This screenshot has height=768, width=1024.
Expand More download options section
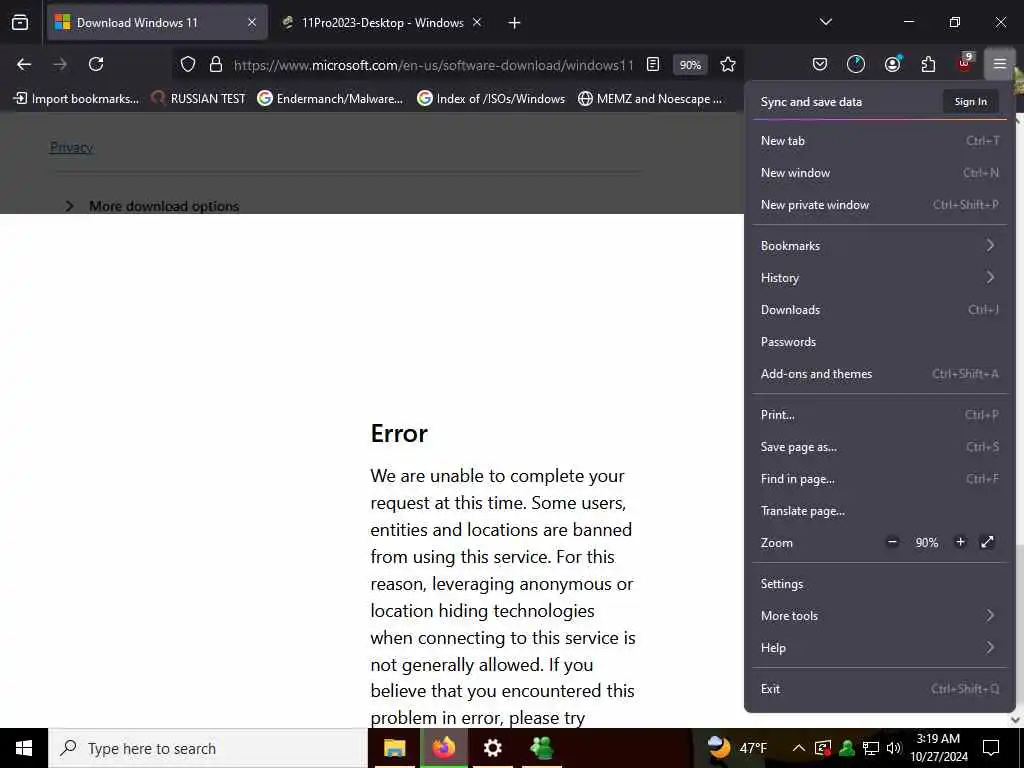click(153, 206)
